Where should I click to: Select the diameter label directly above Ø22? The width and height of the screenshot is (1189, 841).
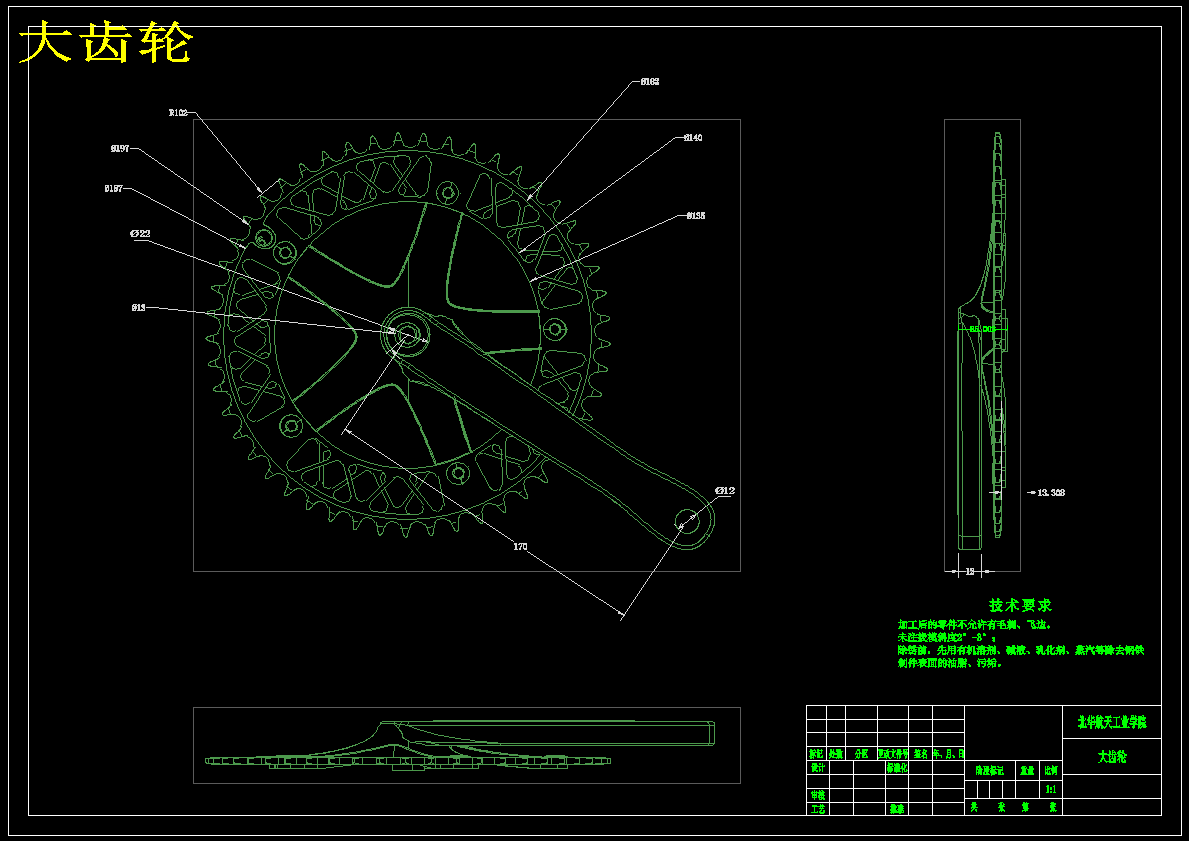(114, 188)
